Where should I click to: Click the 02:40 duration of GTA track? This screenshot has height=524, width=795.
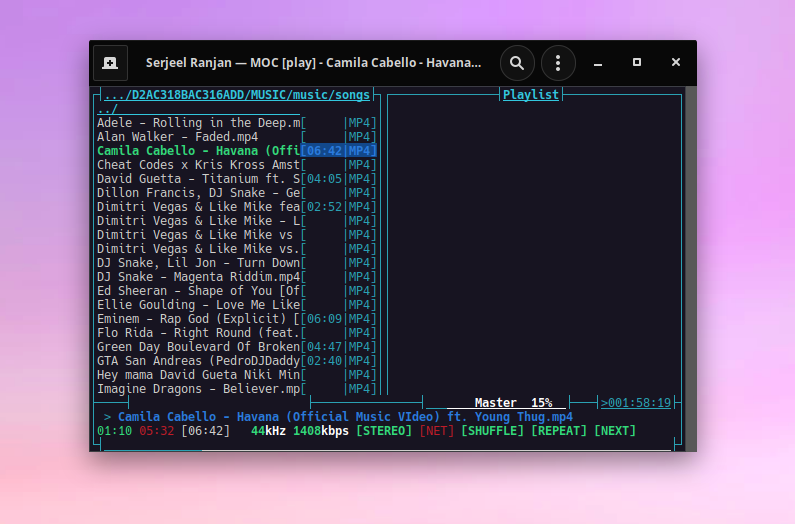coord(324,361)
